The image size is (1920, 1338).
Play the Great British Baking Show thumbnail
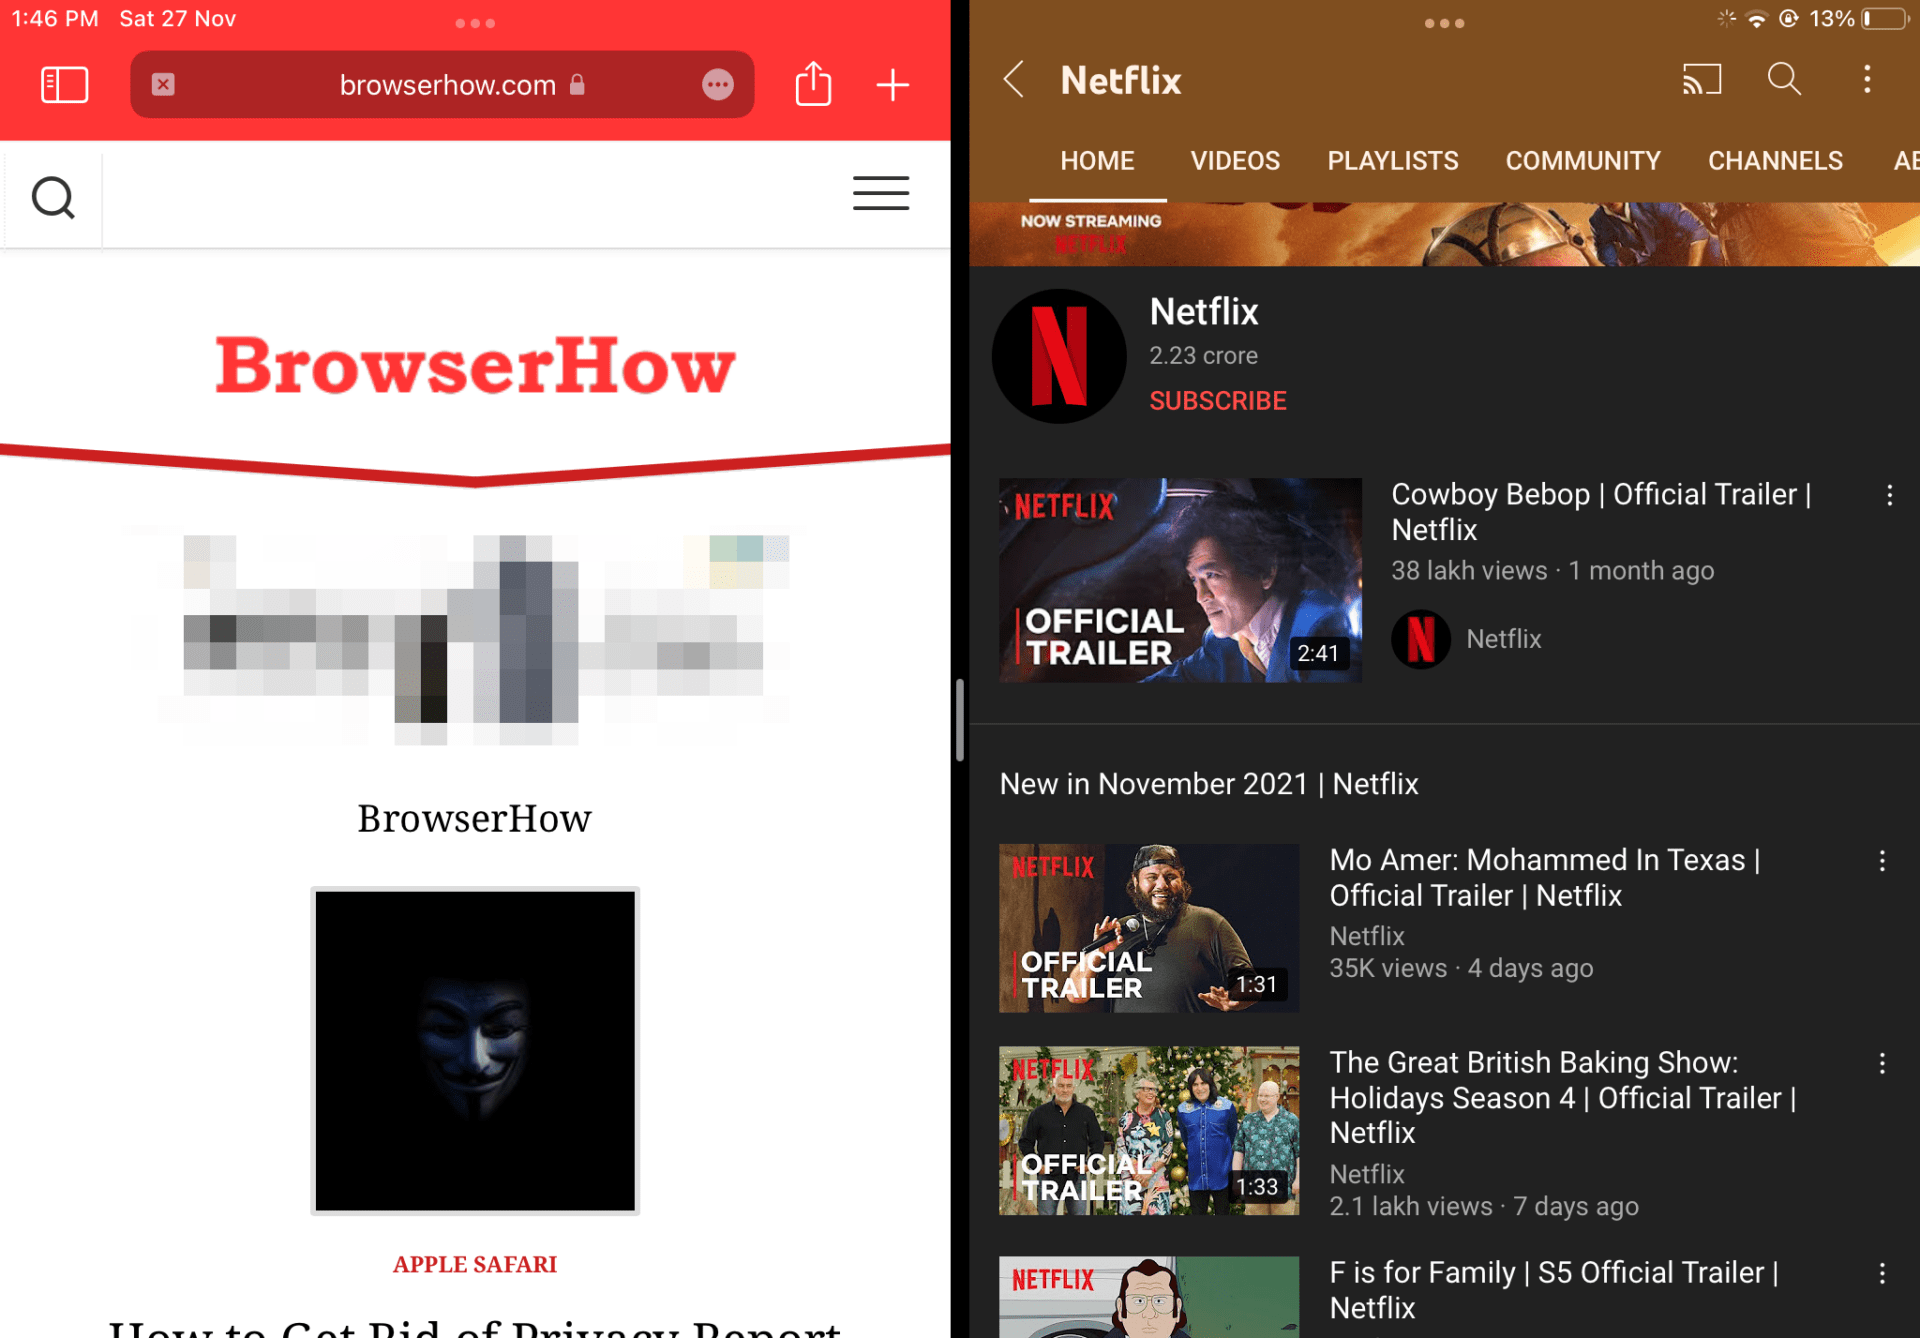point(1148,1130)
